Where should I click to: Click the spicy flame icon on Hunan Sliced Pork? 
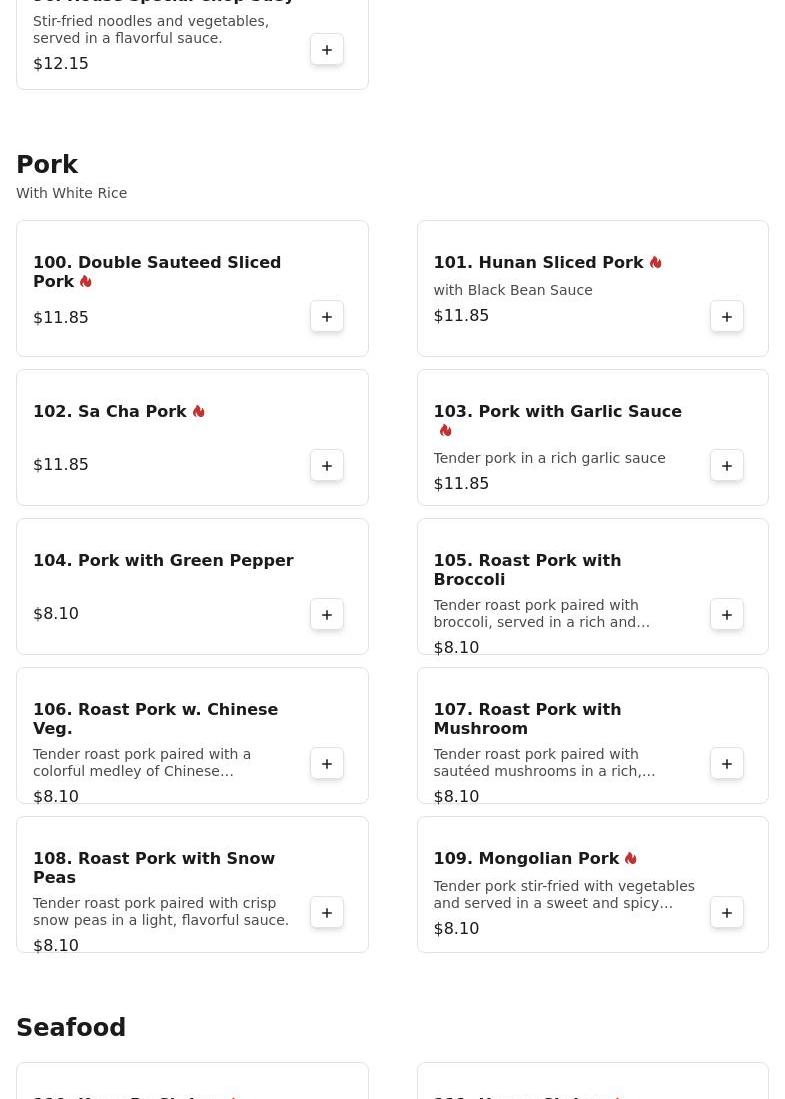656,263
